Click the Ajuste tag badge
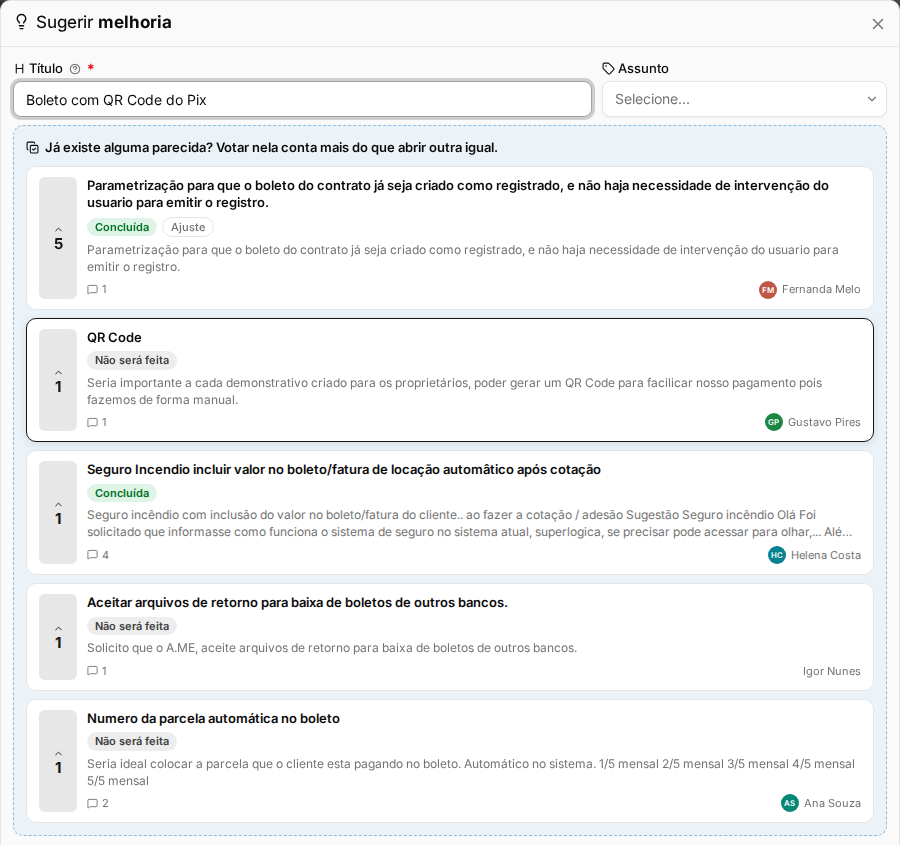 (x=188, y=227)
